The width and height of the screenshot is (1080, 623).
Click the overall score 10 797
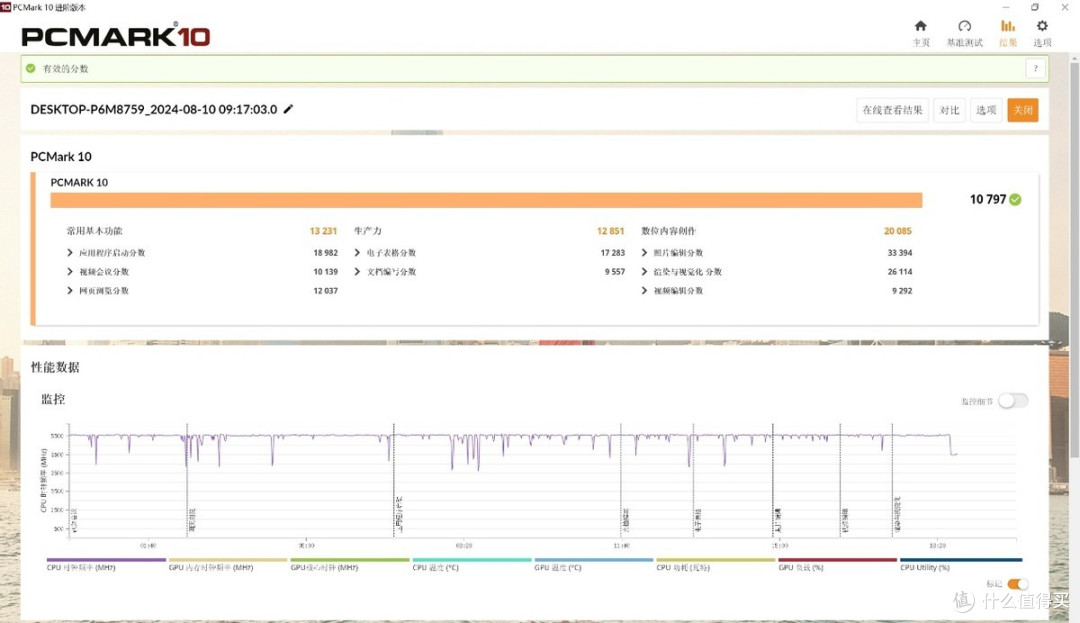coord(988,200)
